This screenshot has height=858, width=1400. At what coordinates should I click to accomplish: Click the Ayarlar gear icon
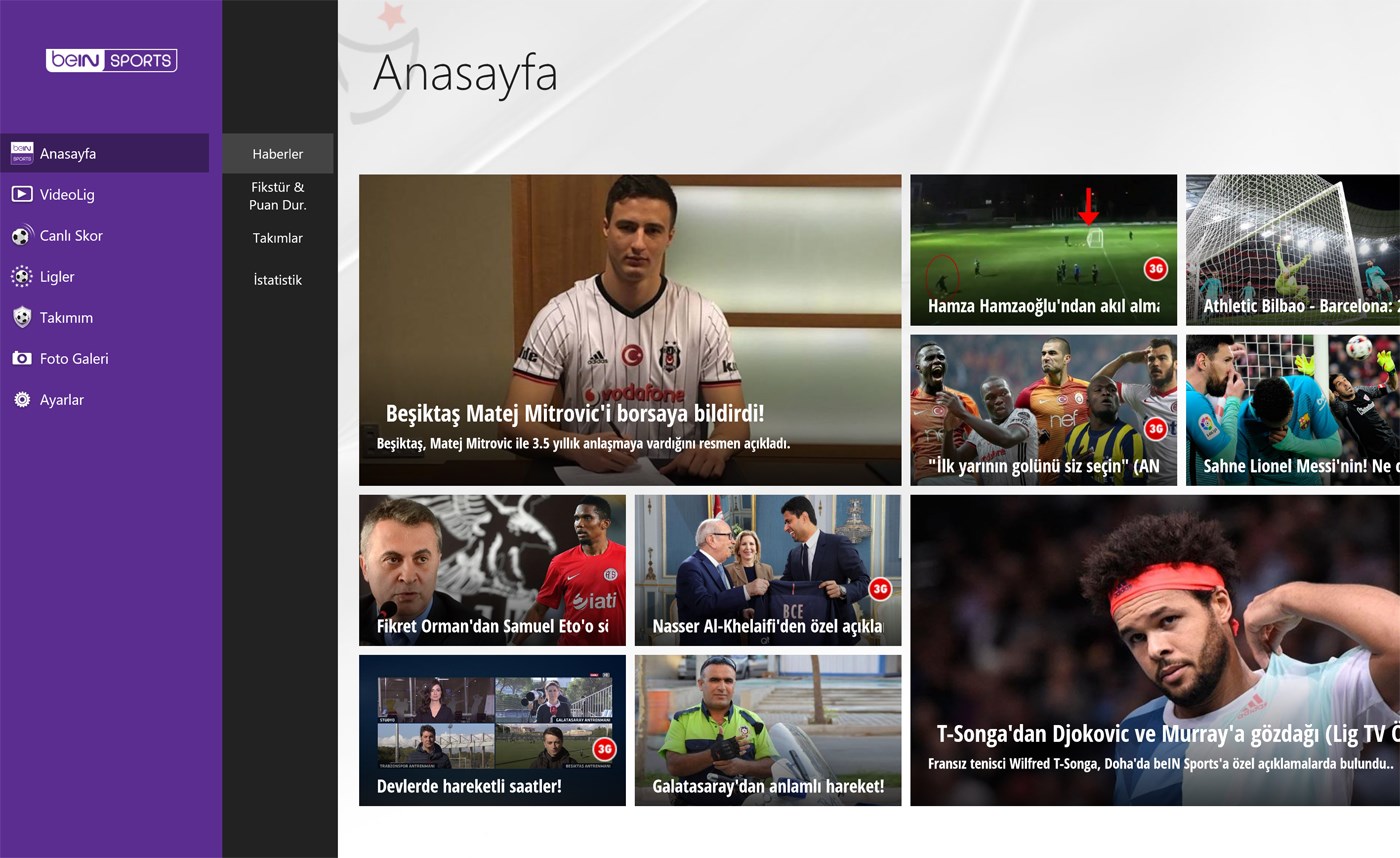point(21,400)
